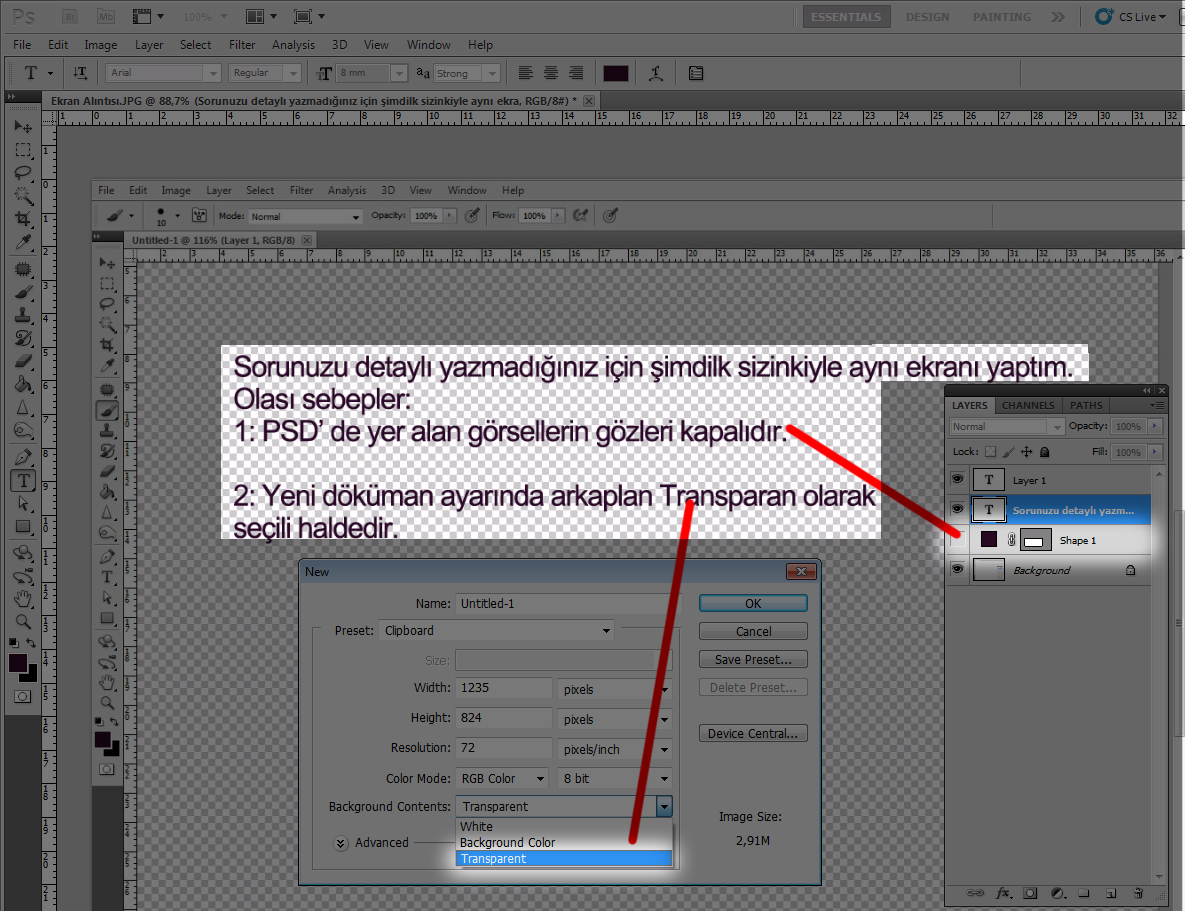
Task: Center-align text in the options bar
Action: pos(550,73)
